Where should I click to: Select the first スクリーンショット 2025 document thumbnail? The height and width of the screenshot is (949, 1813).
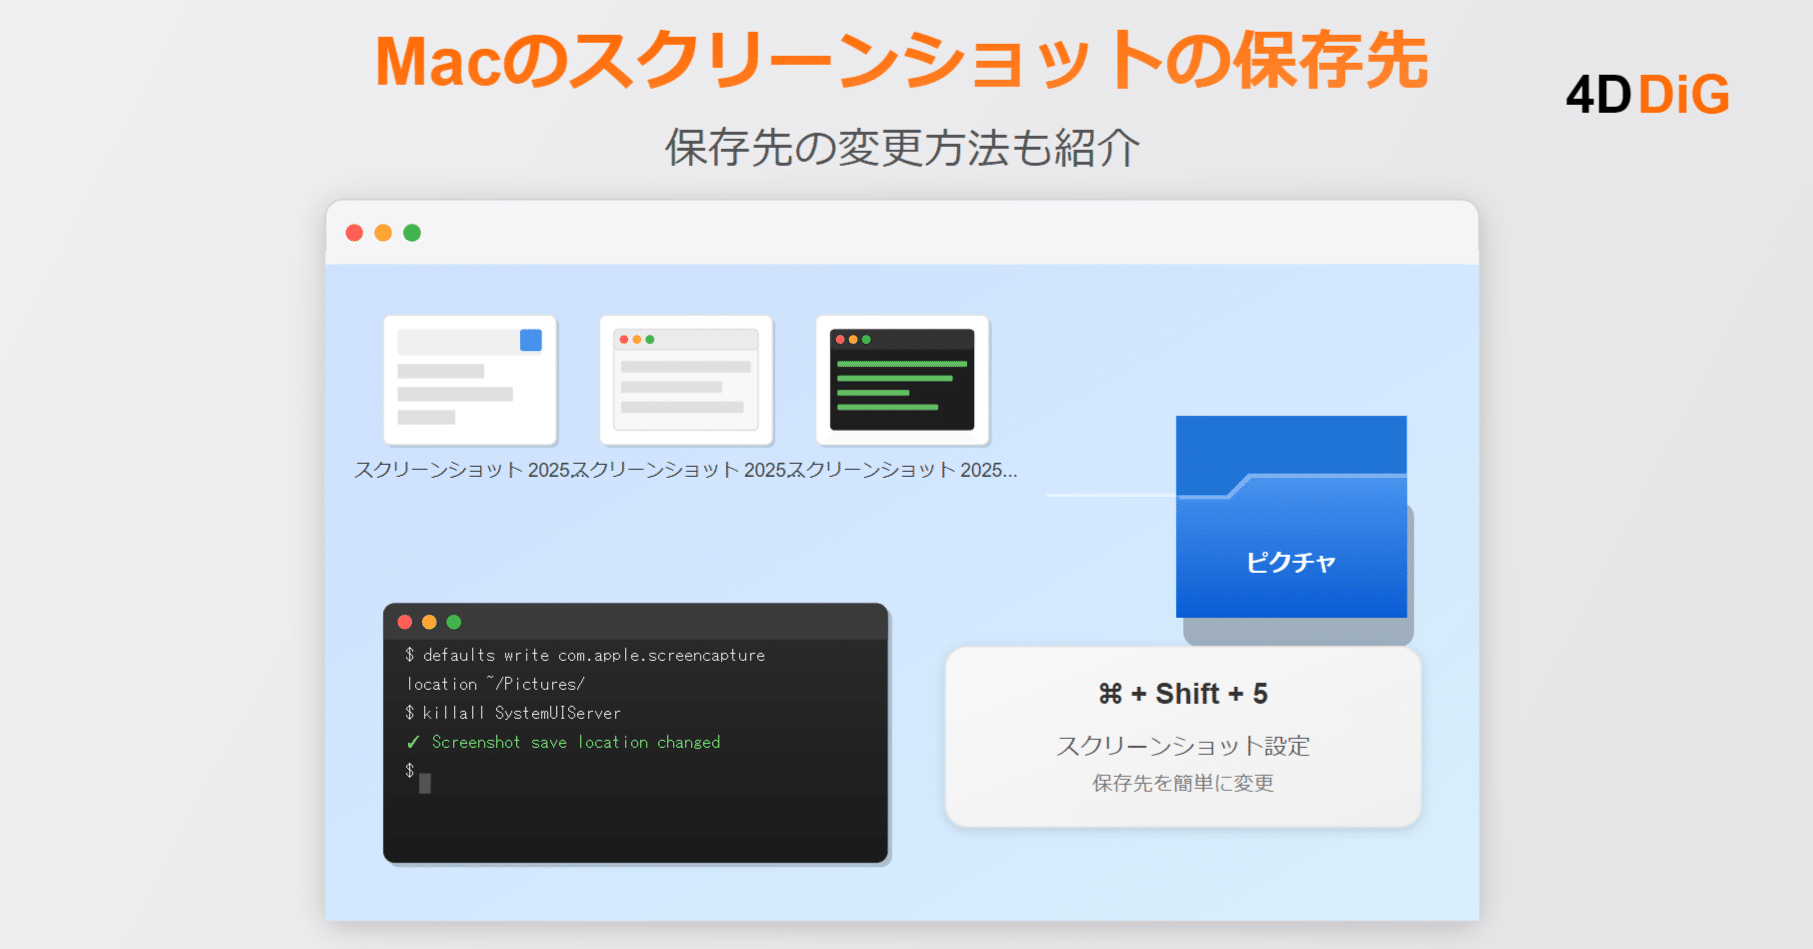coord(470,380)
